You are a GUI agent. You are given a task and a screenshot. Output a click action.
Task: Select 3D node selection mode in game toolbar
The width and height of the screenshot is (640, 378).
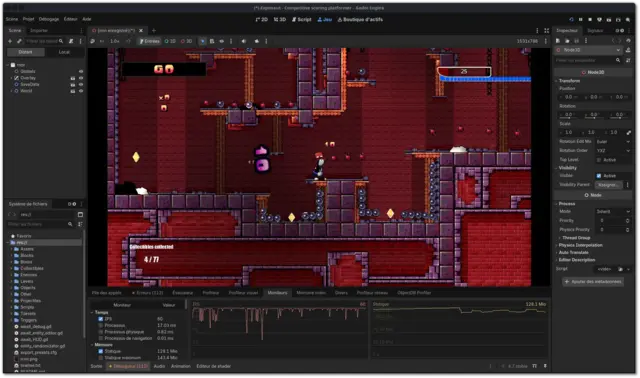[186, 41]
